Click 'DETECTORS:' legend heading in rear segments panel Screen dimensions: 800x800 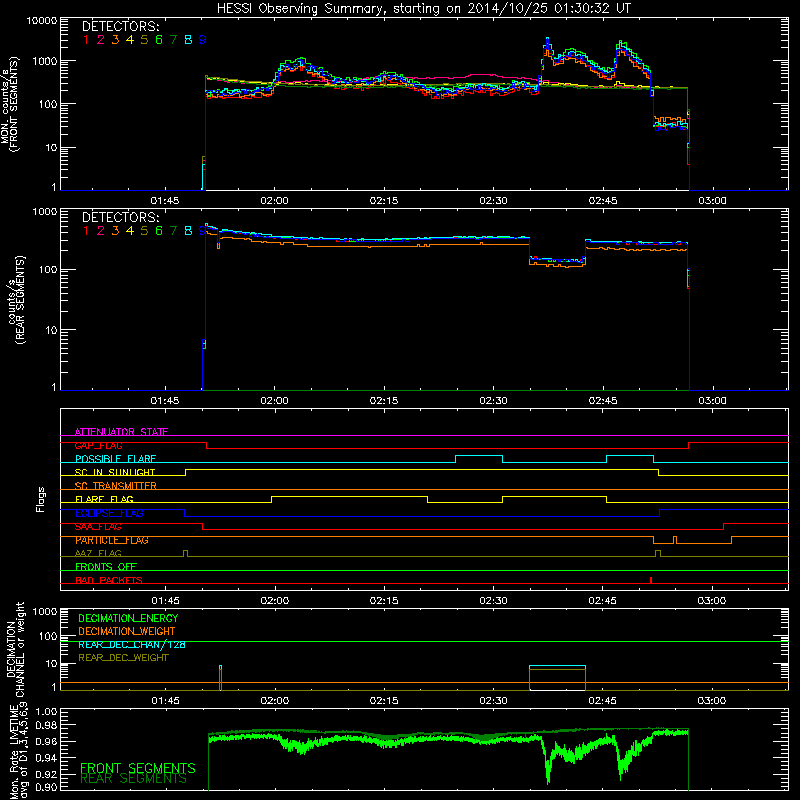[x=120, y=218]
